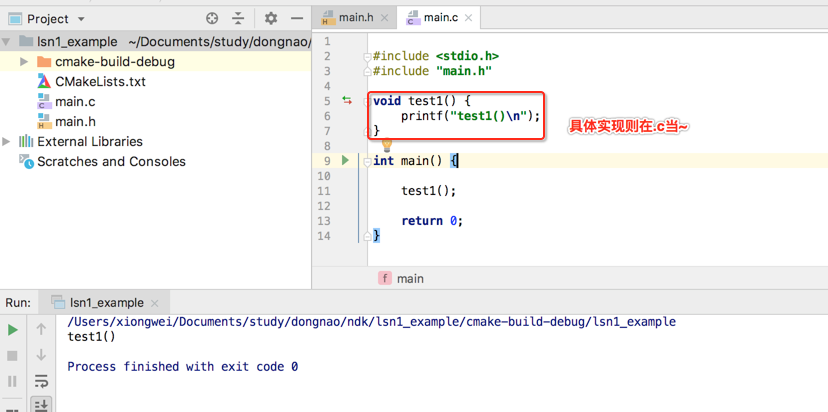This screenshot has height=412, width=828.
Task: Click the test1() output line in console
Action: (91, 336)
